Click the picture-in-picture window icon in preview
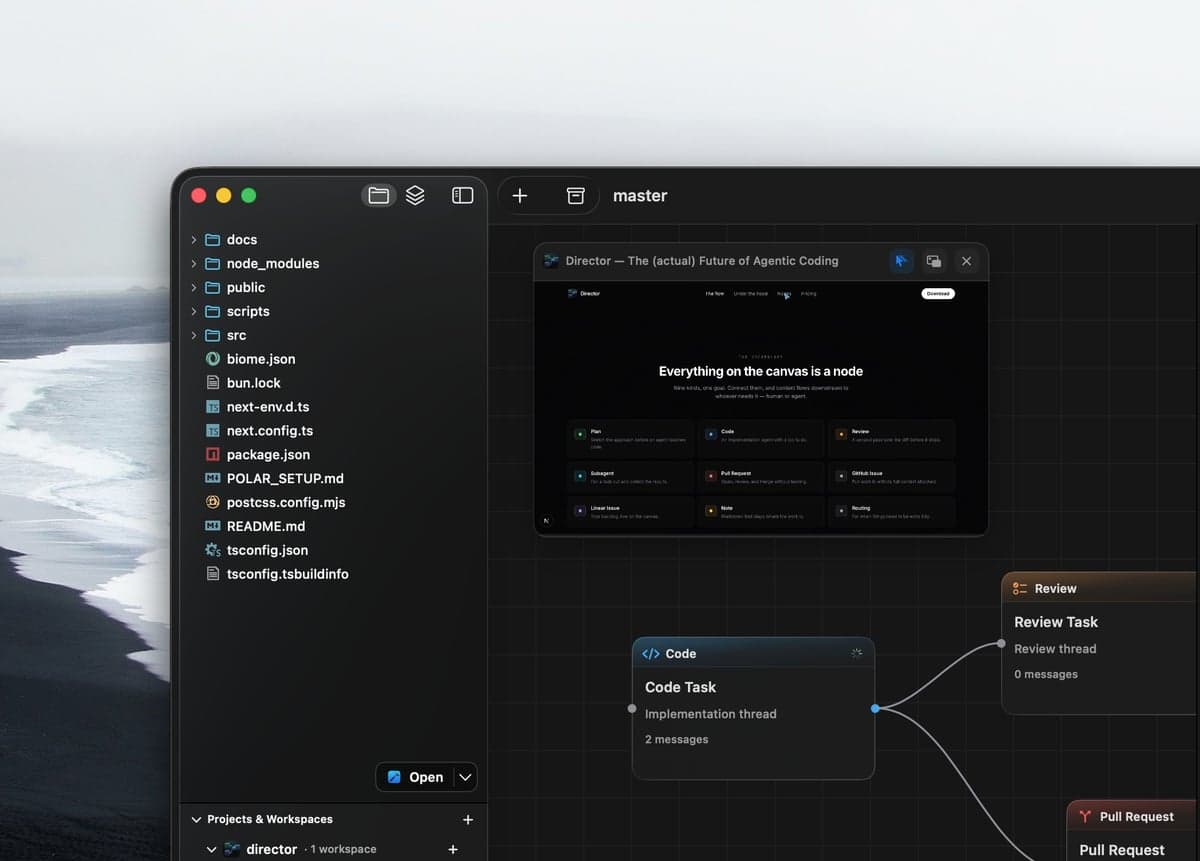The height and width of the screenshot is (861, 1200). coord(934,261)
